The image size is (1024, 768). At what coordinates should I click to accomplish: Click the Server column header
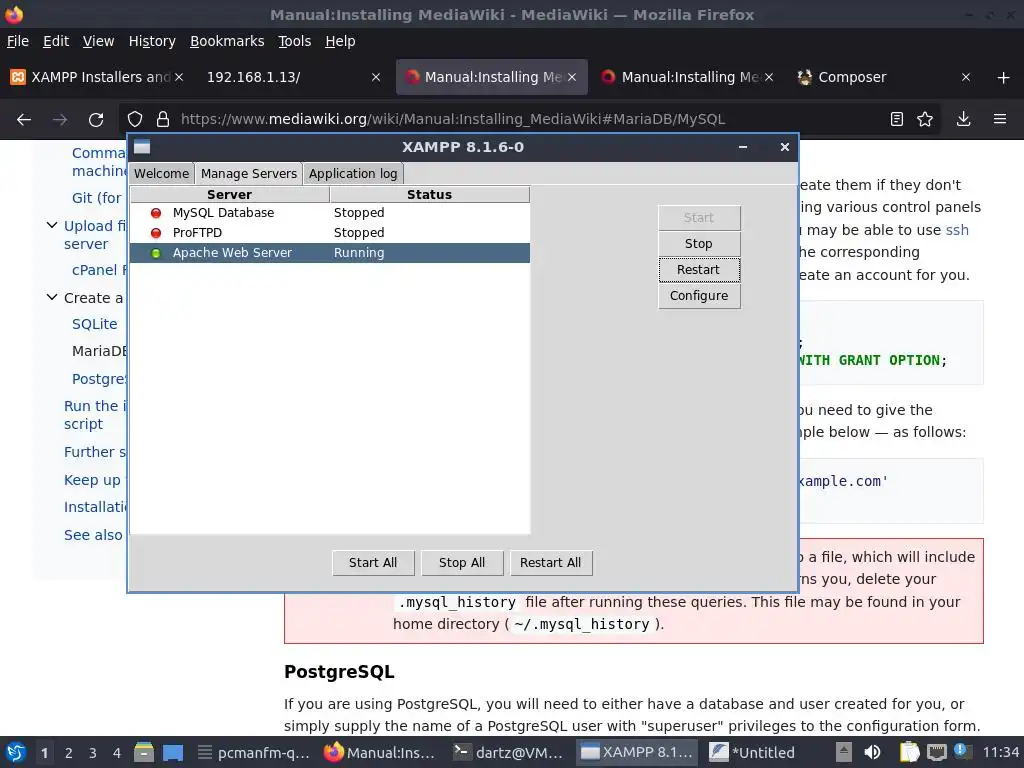pyautogui.click(x=229, y=195)
